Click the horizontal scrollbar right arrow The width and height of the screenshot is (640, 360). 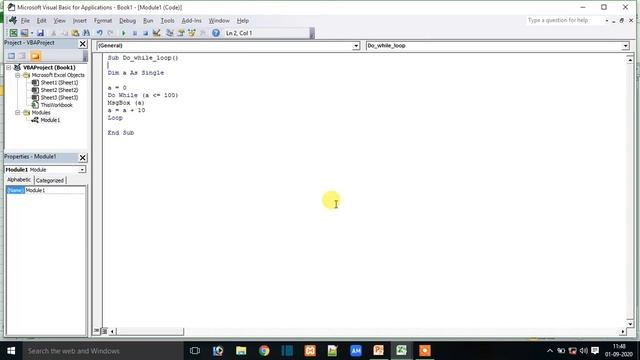pyautogui.click(x=622, y=331)
